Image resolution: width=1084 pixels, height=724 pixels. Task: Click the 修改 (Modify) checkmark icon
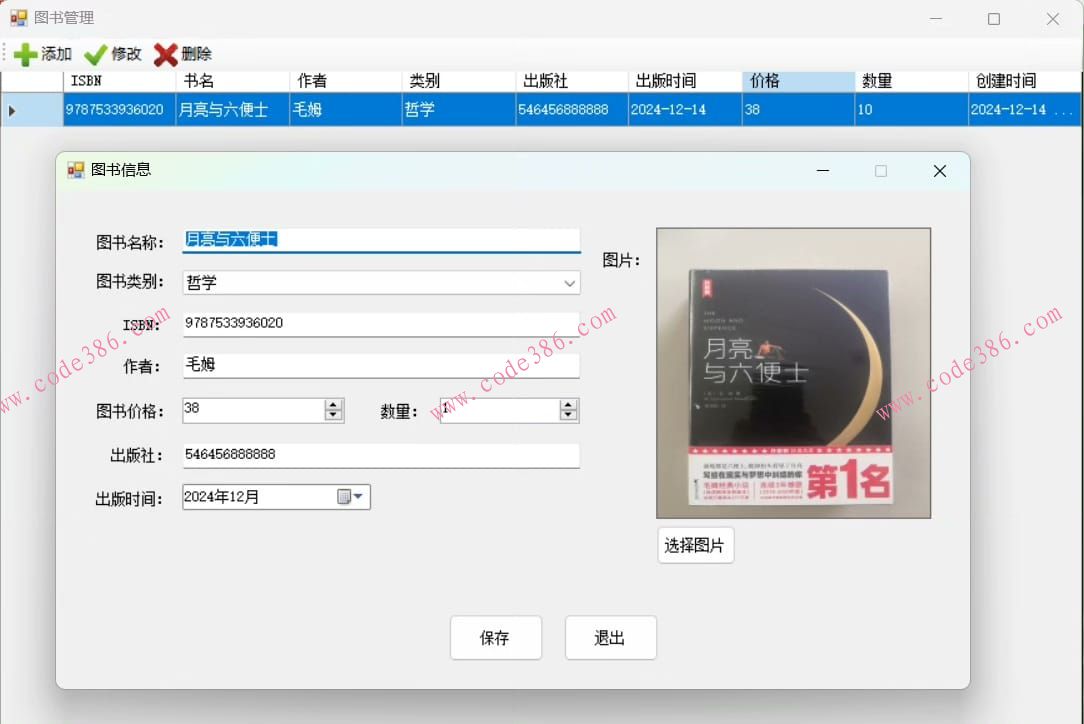[96, 53]
